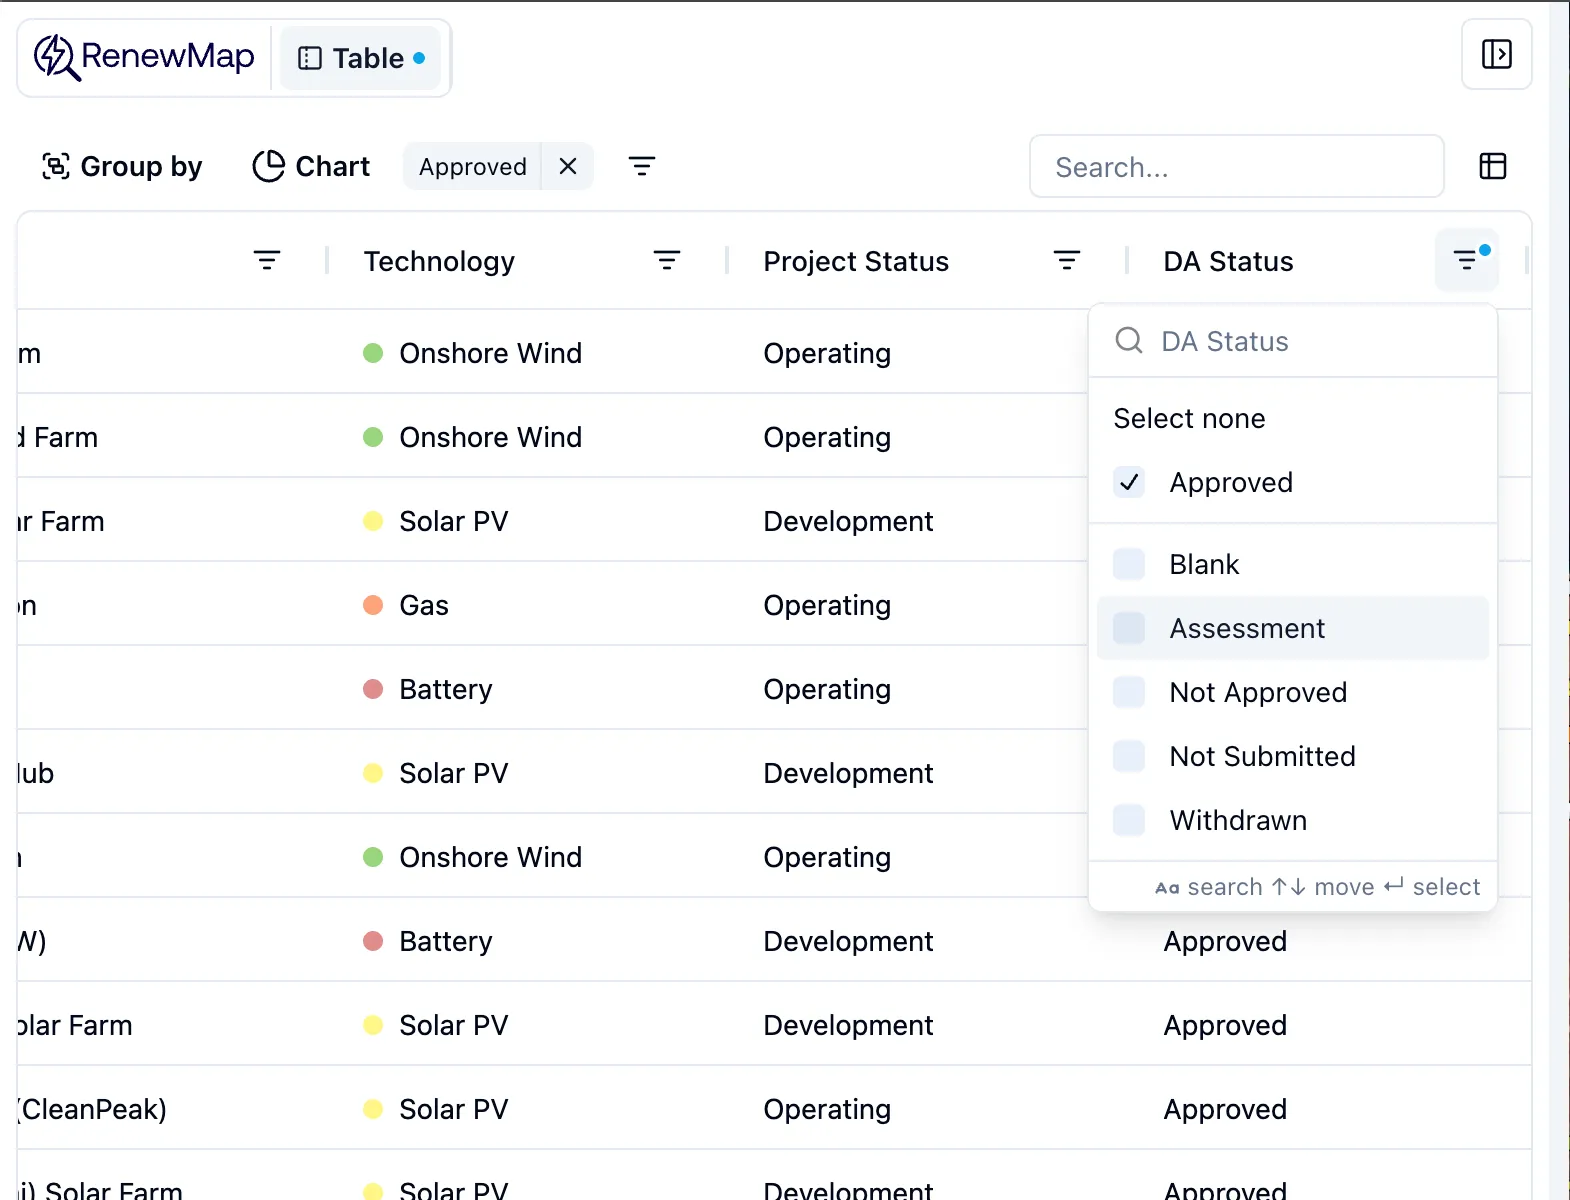Click the '(CleanPeak)' name cell

click(x=93, y=1109)
